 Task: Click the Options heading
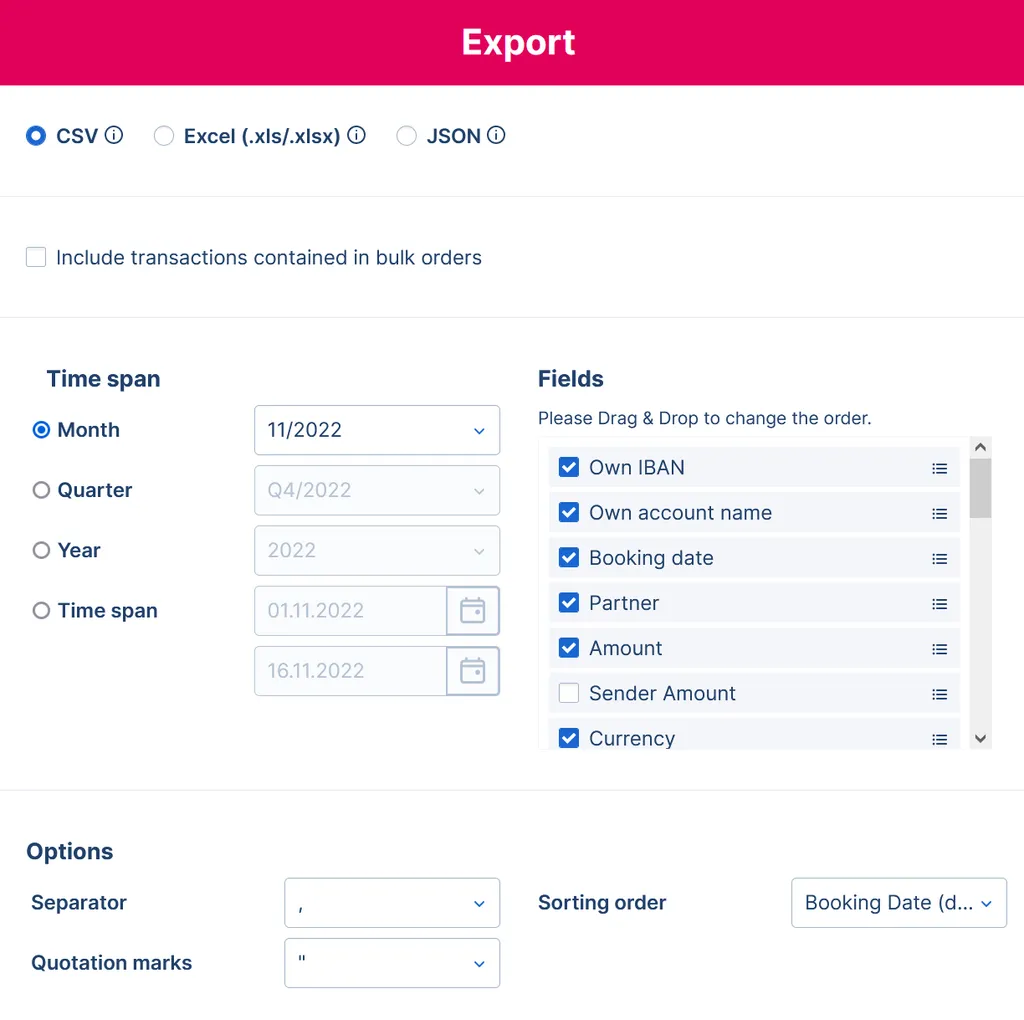(x=70, y=852)
